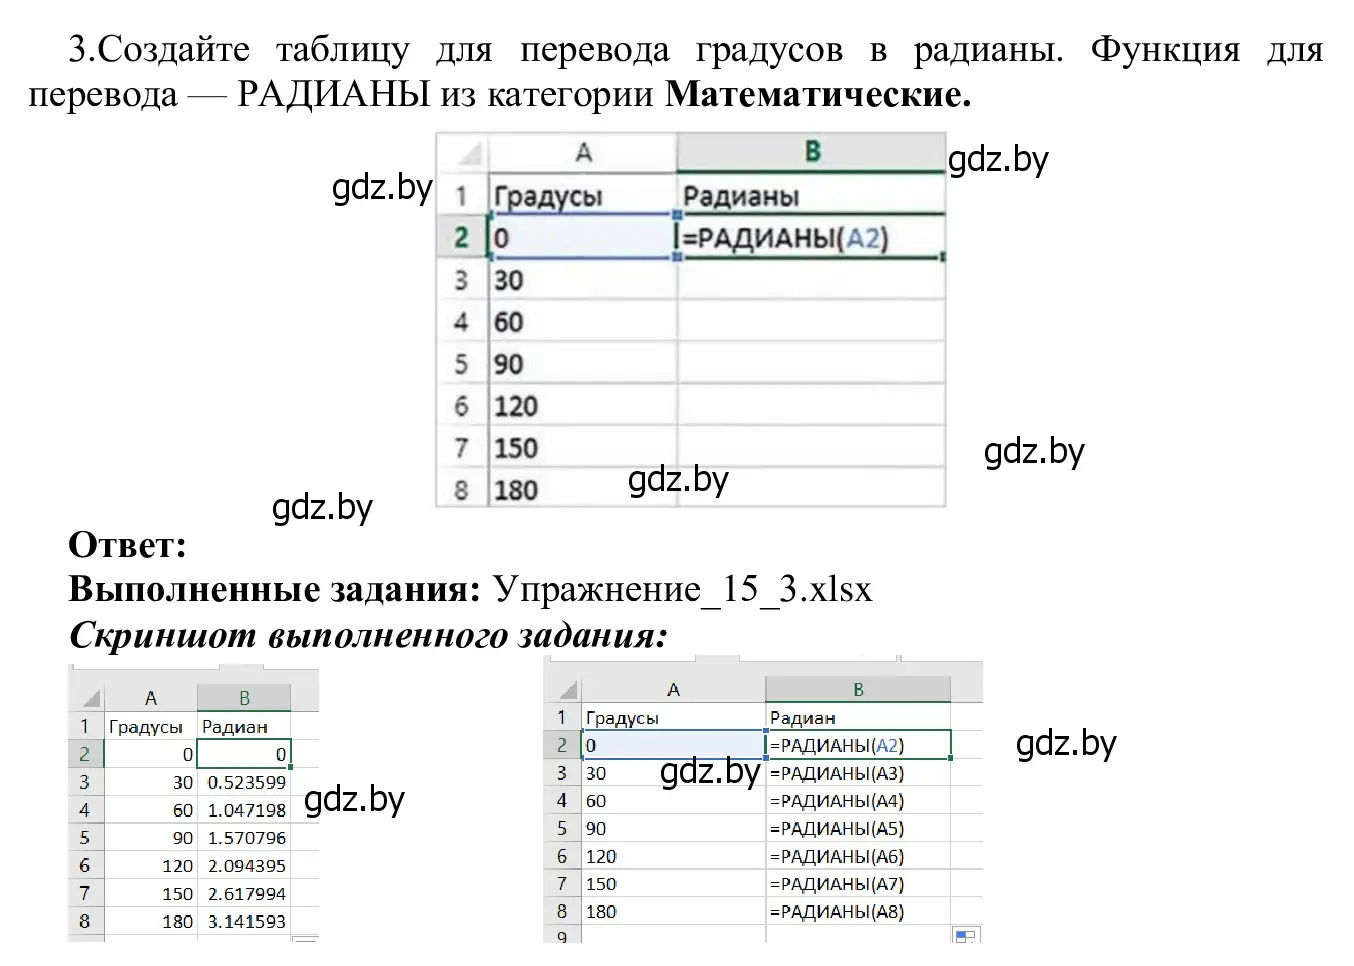Select cell with 120 in the task example table
This screenshot has width=1354, height=966.
[x=583, y=406]
